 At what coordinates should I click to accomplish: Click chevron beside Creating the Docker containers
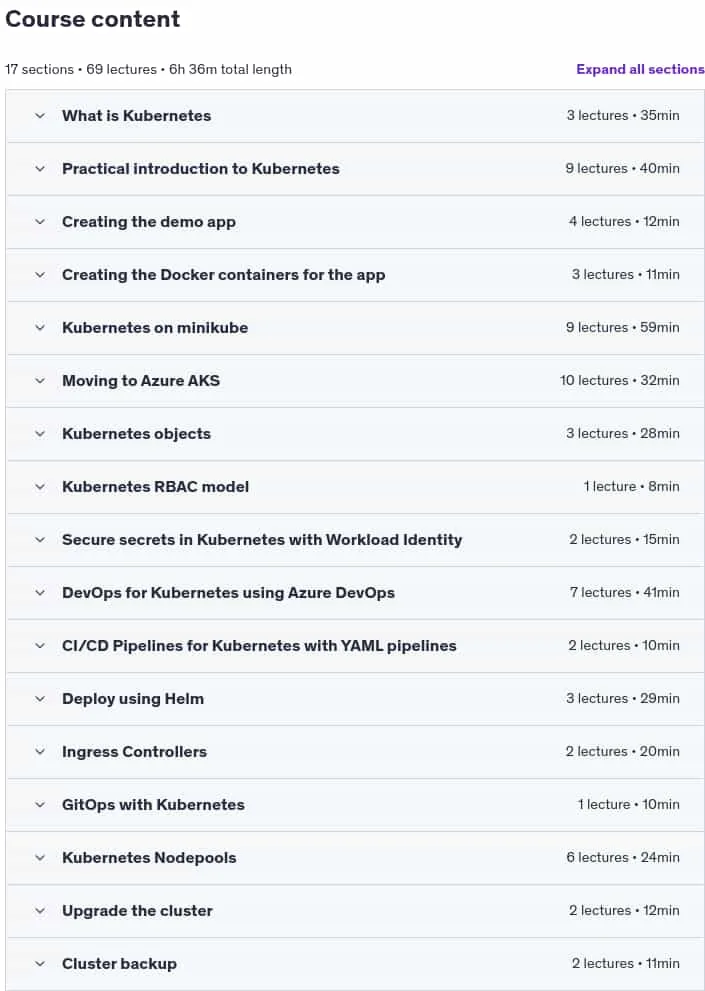(x=40, y=275)
